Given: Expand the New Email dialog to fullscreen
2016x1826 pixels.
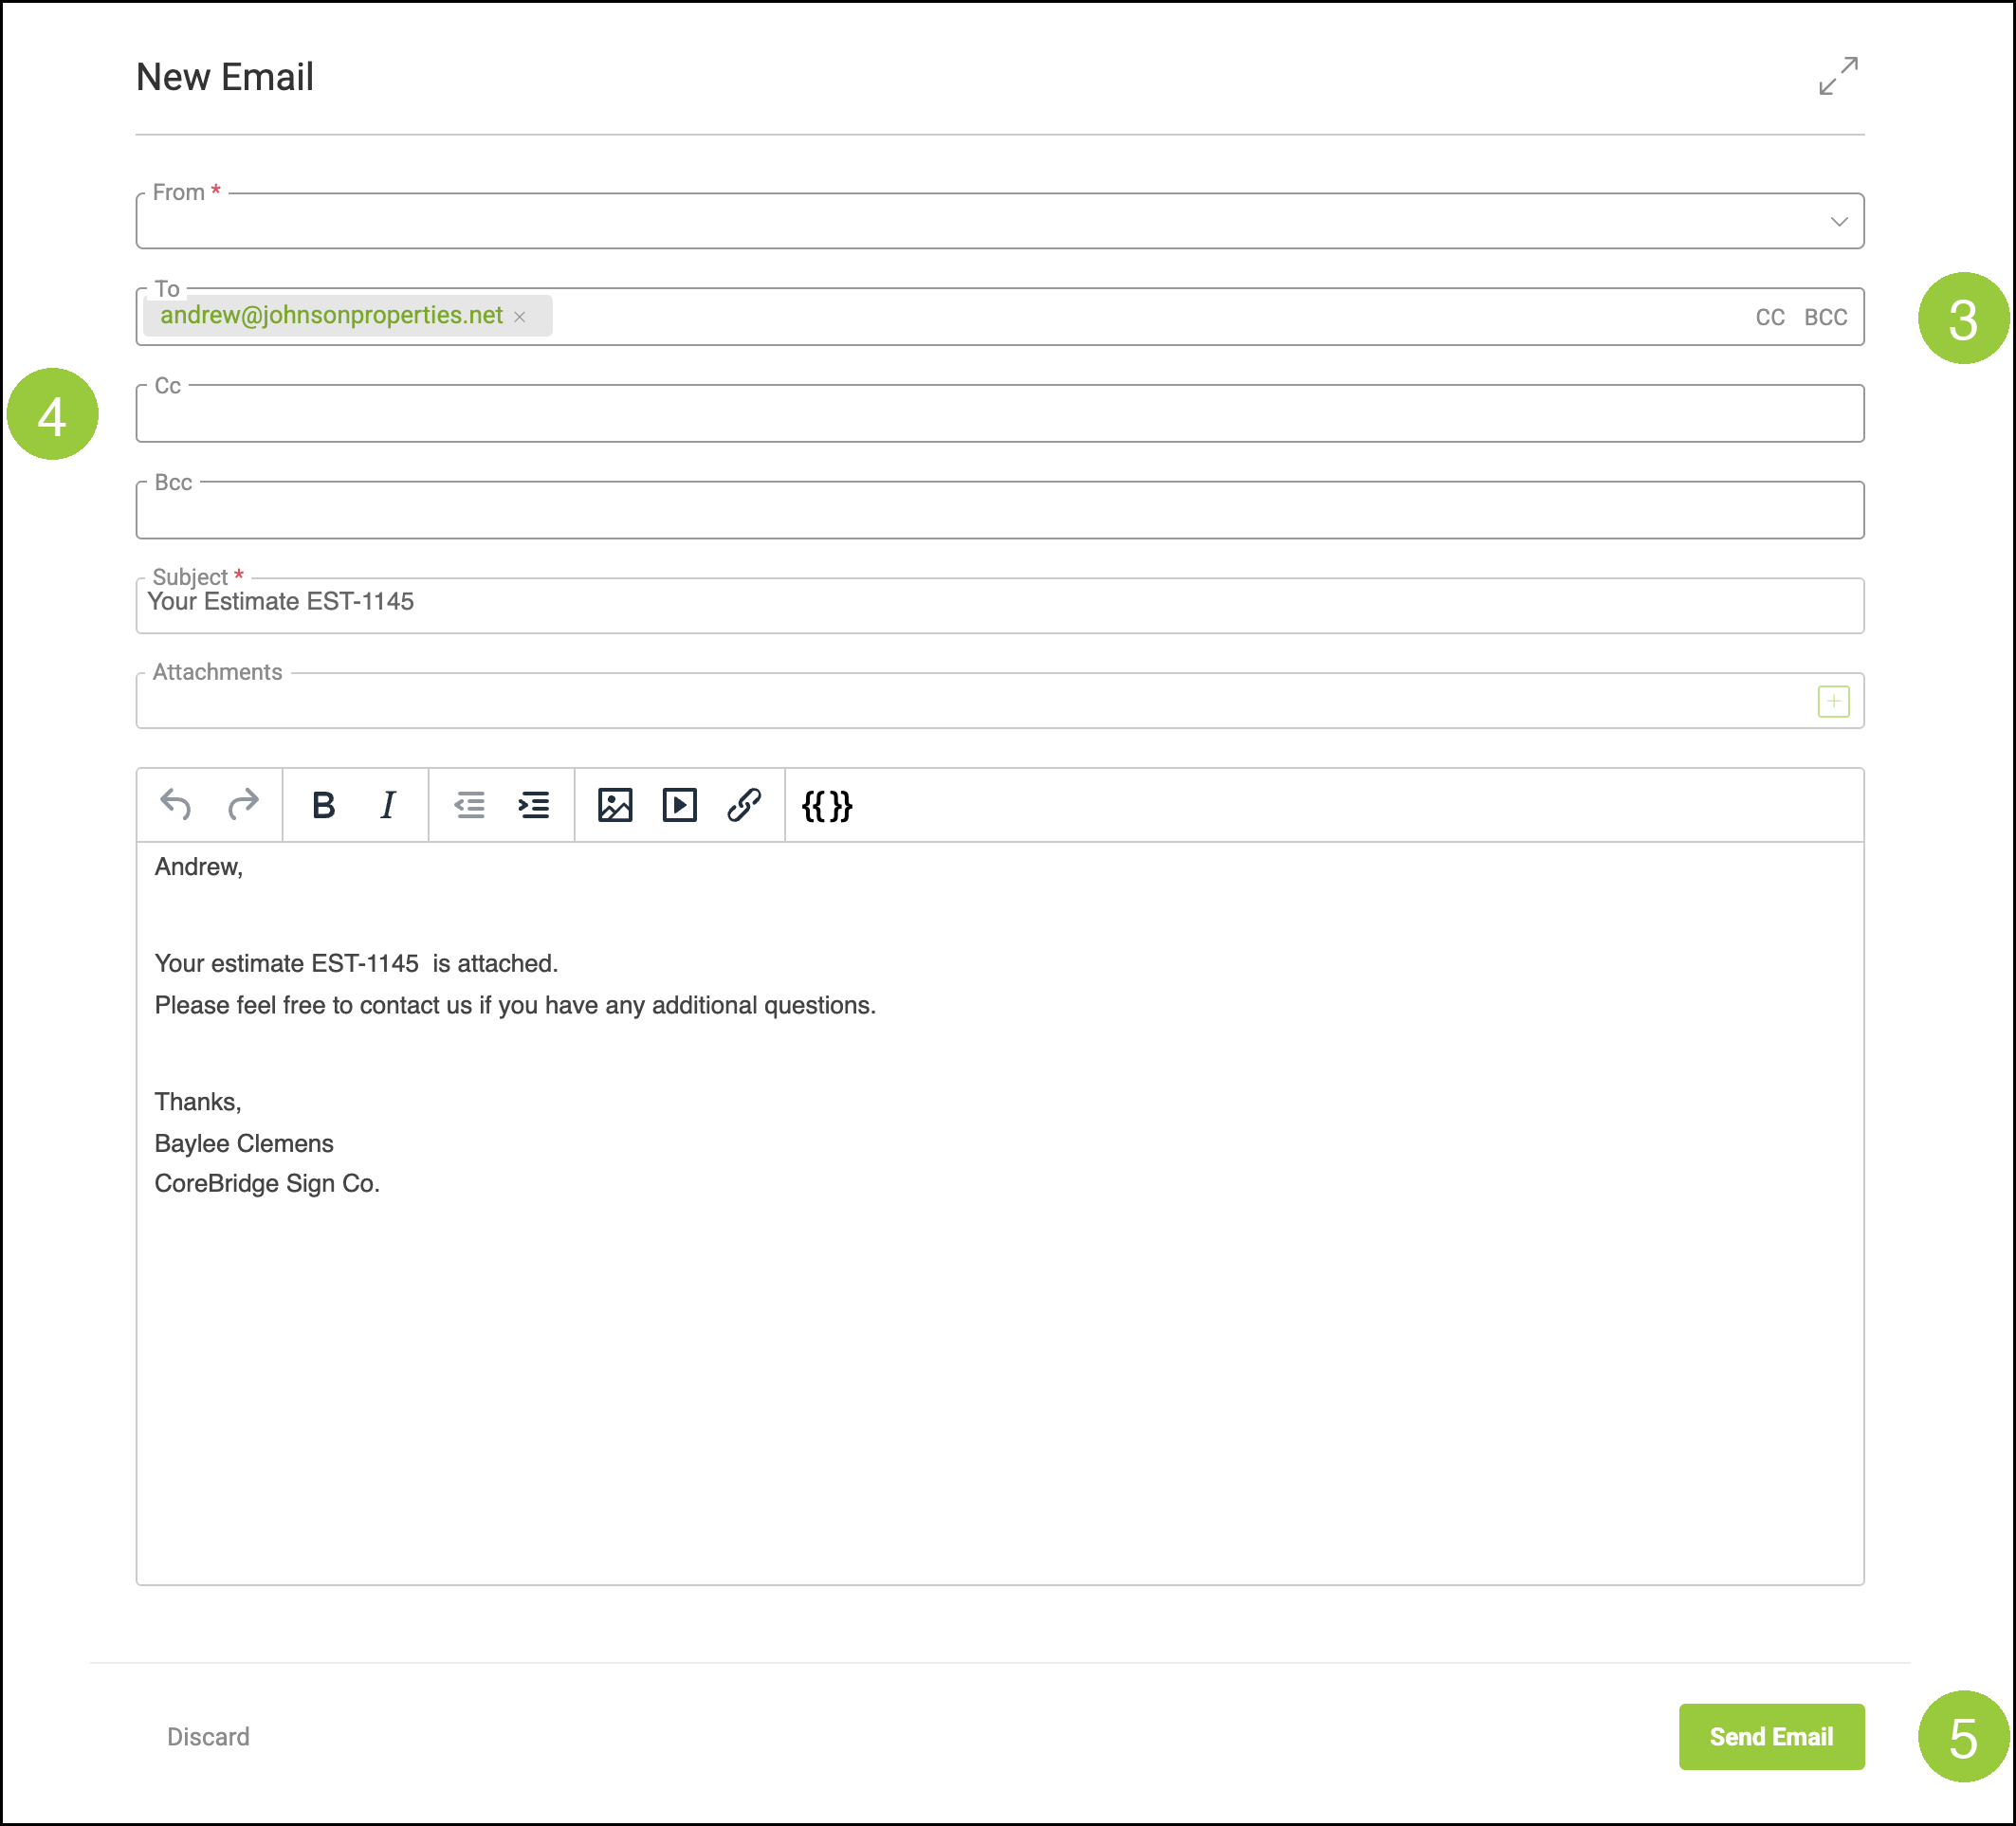Looking at the screenshot, I should pos(1838,76).
